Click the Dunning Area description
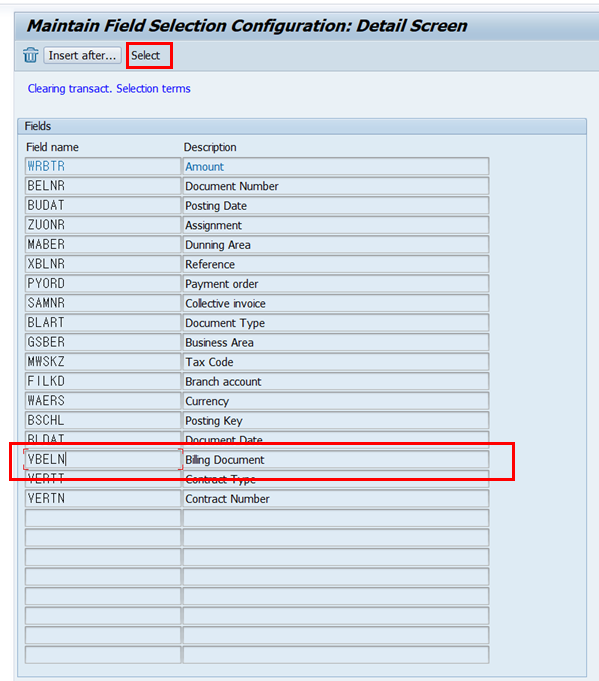599x681 pixels. coord(336,245)
